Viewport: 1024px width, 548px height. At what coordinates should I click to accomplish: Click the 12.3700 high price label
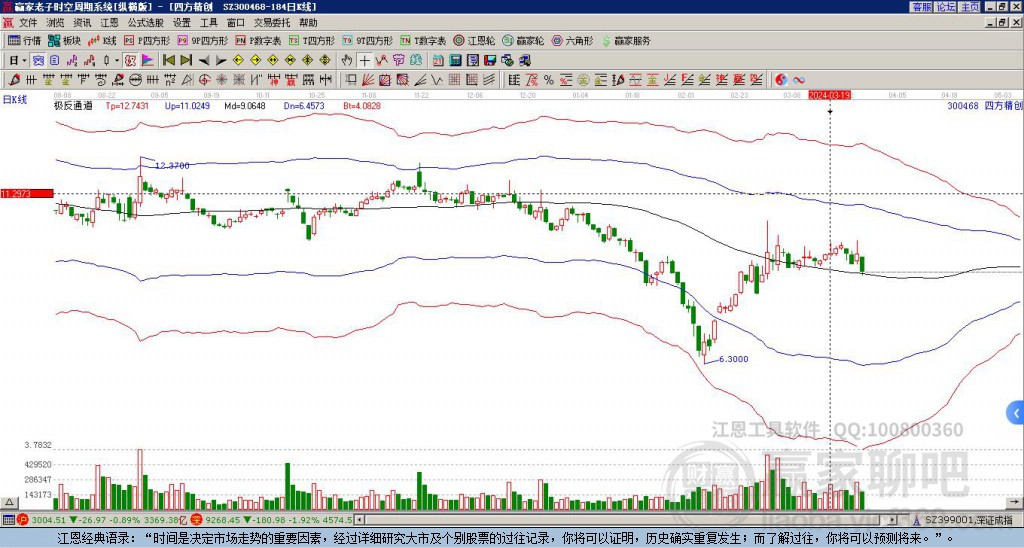click(172, 166)
